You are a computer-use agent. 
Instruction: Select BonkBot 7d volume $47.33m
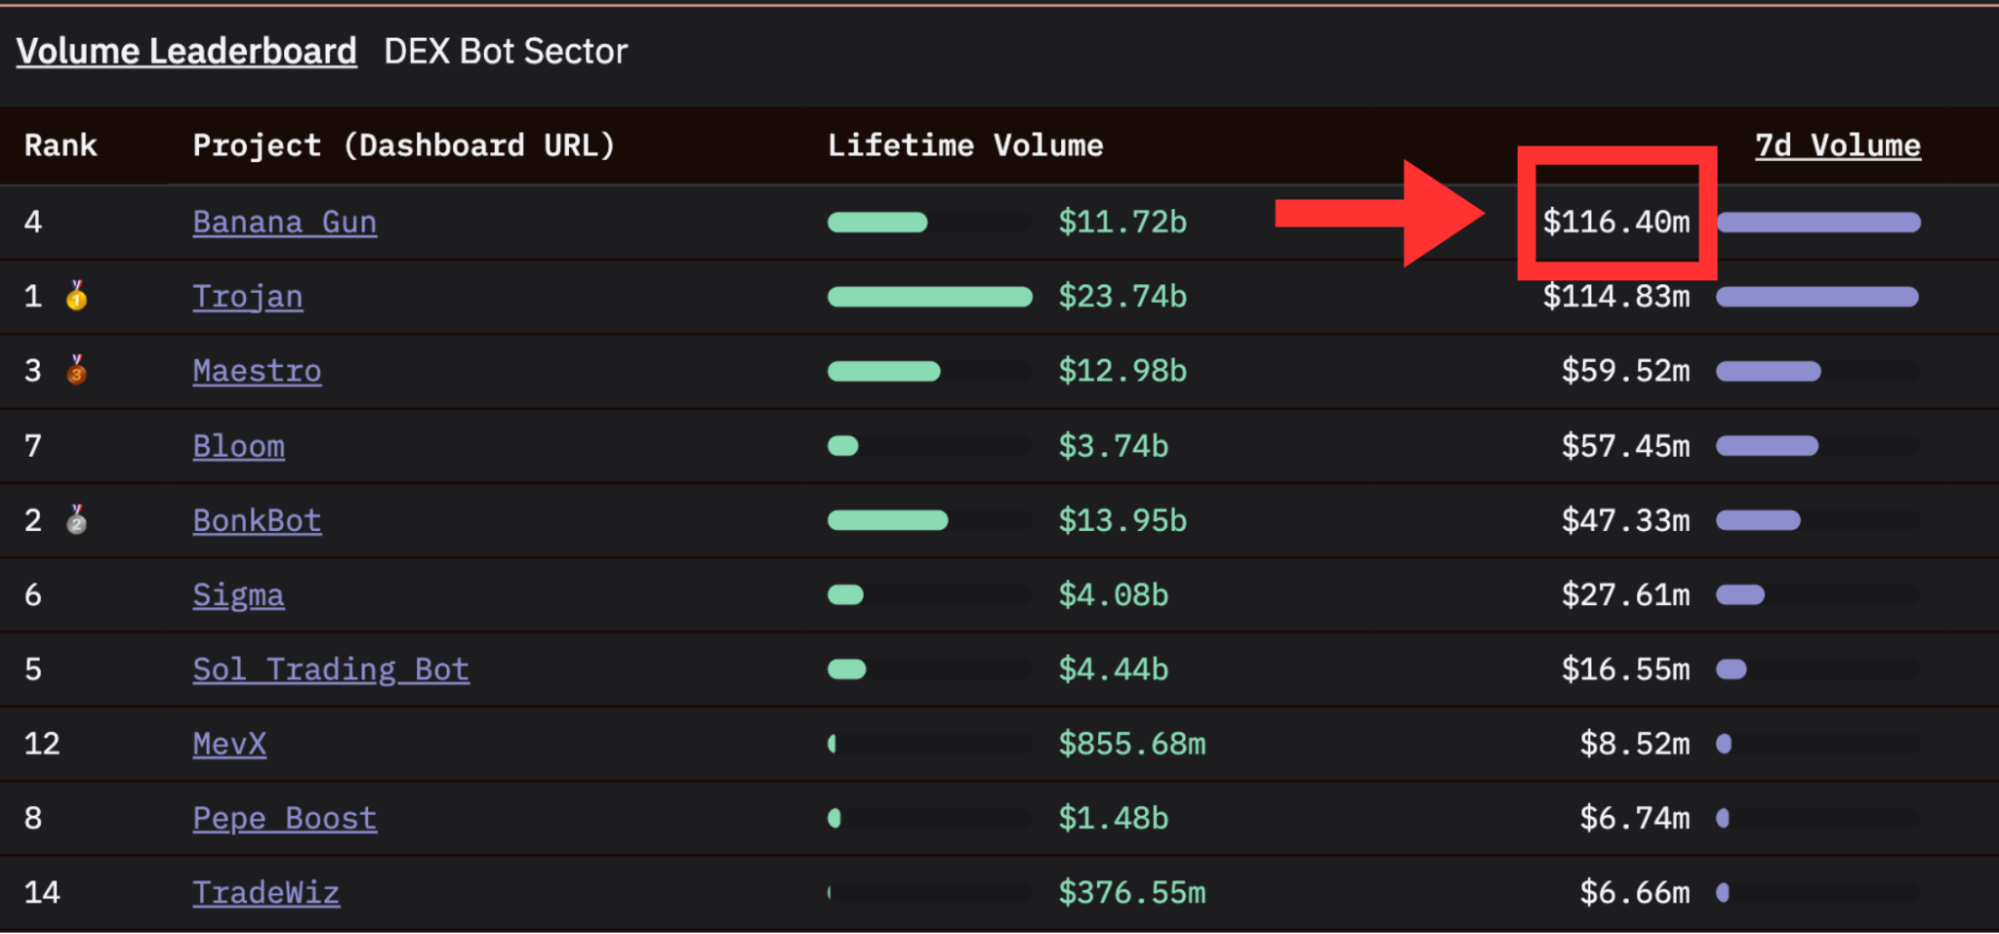click(x=1626, y=520)
